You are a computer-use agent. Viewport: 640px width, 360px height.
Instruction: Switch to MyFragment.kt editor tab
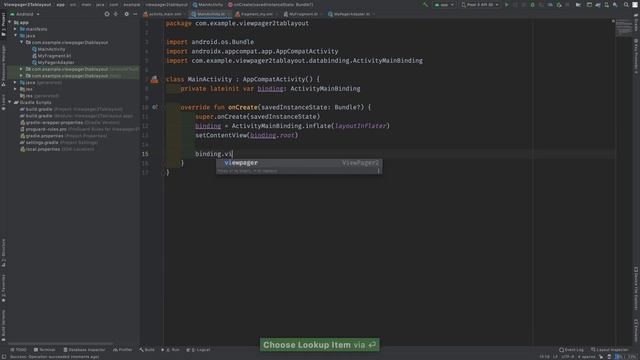pyautogui.click(x=302, y=14)
